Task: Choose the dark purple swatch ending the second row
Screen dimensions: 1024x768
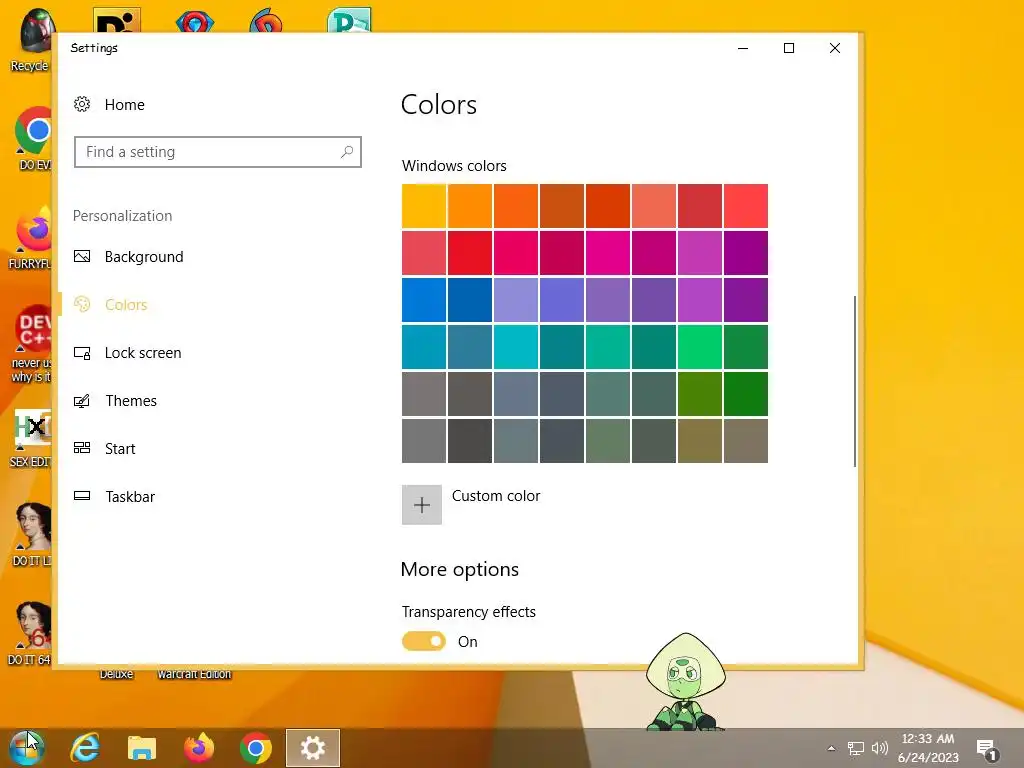Action: (x=746, y=253)
